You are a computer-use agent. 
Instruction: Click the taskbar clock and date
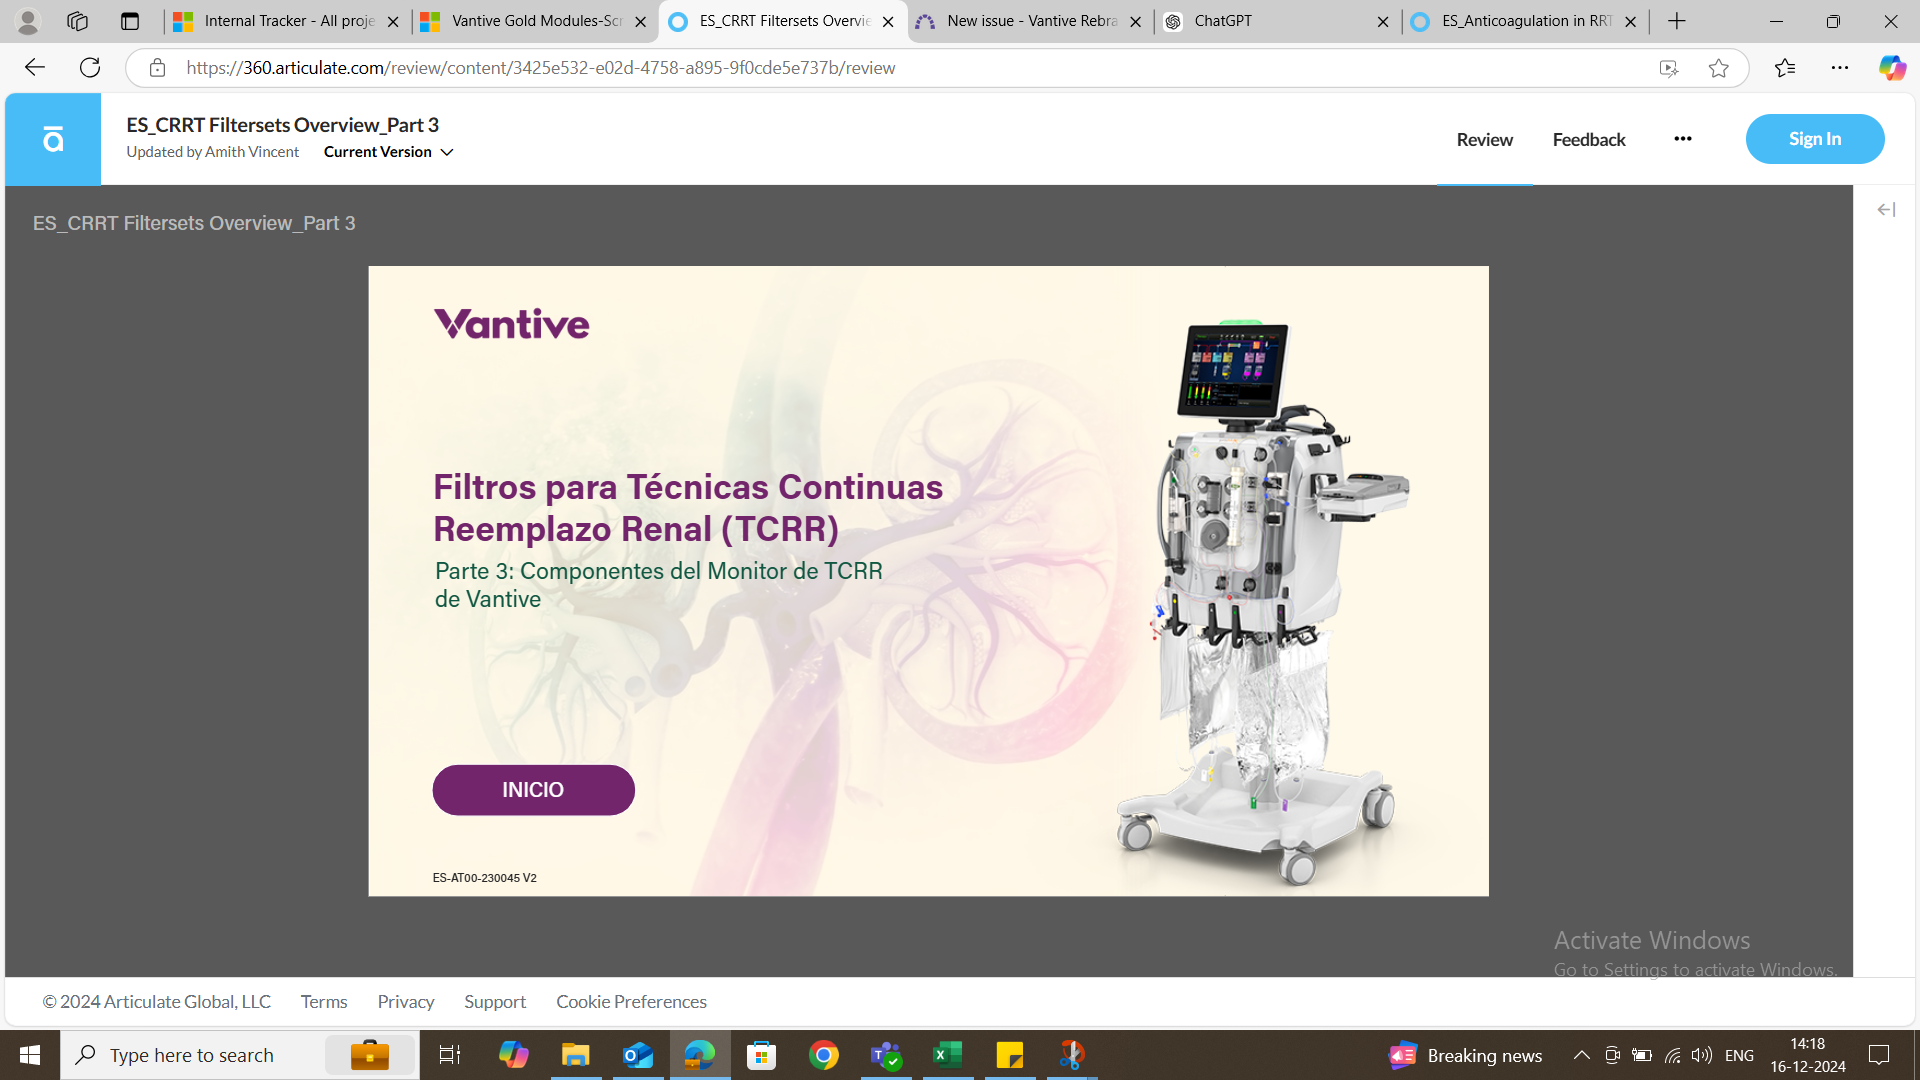pos(1808,1055)
